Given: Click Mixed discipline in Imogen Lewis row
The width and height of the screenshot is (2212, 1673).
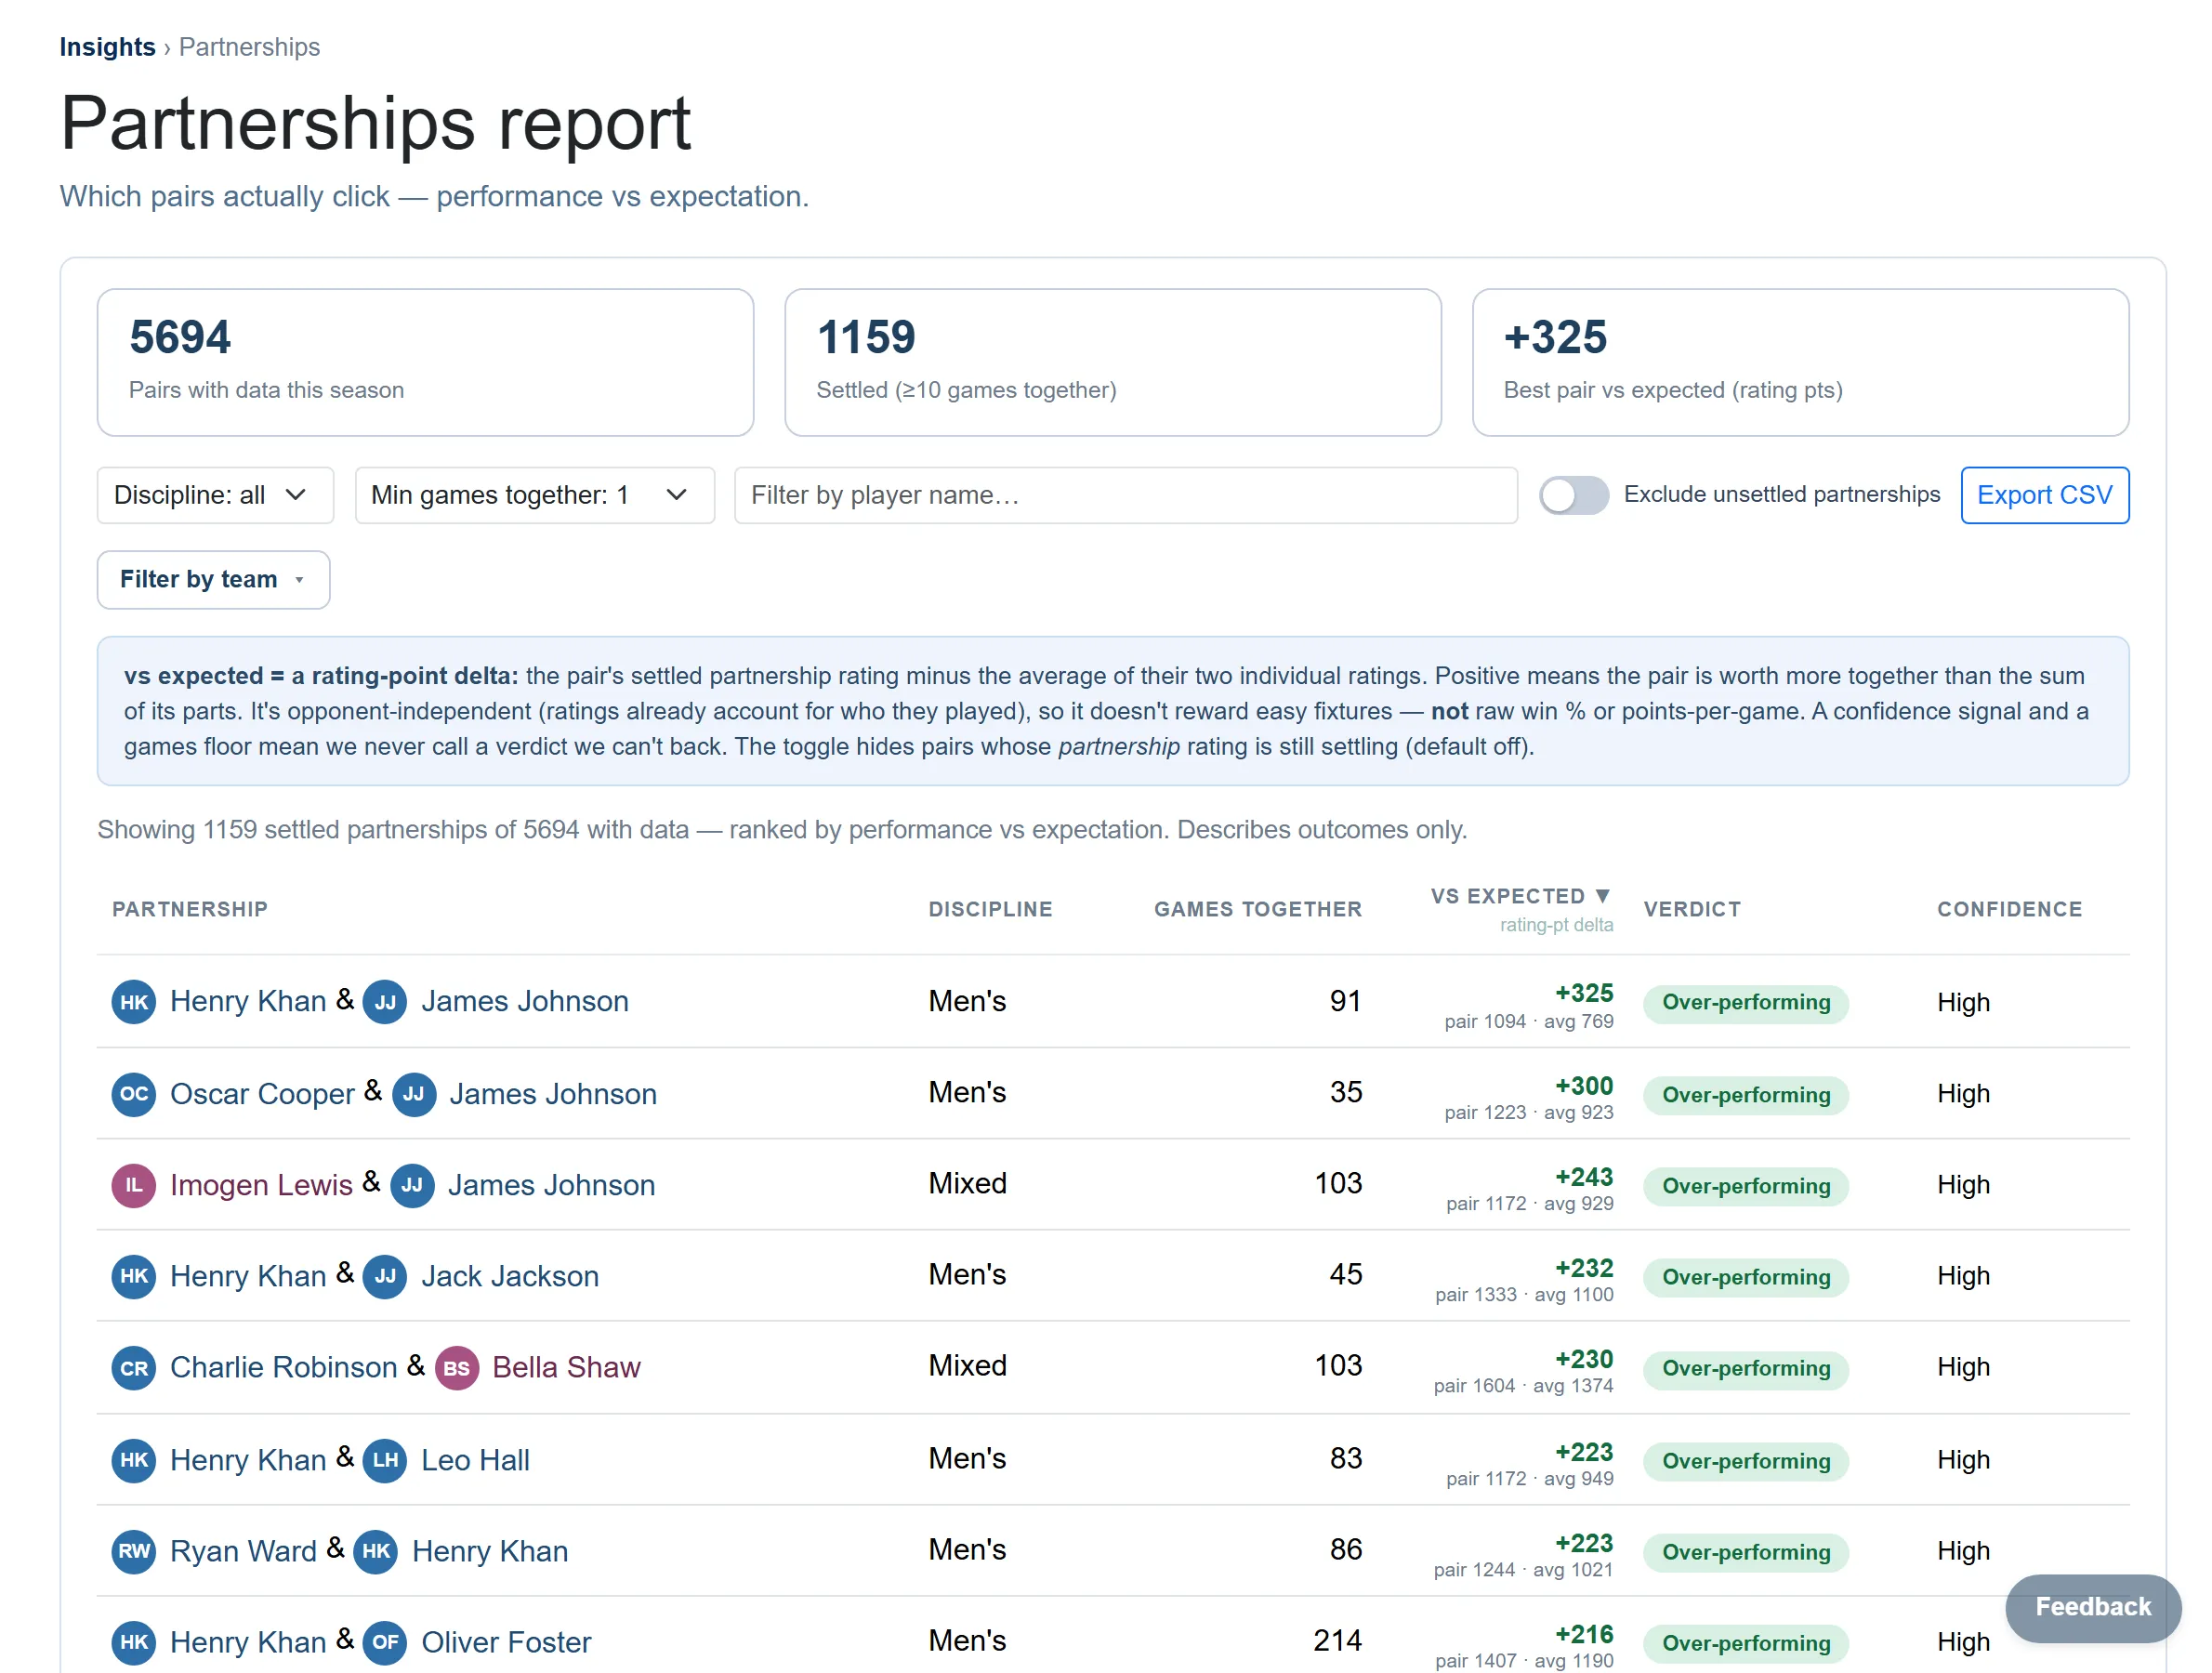Looking at the screenshot, I should [x=967, y=1183].
